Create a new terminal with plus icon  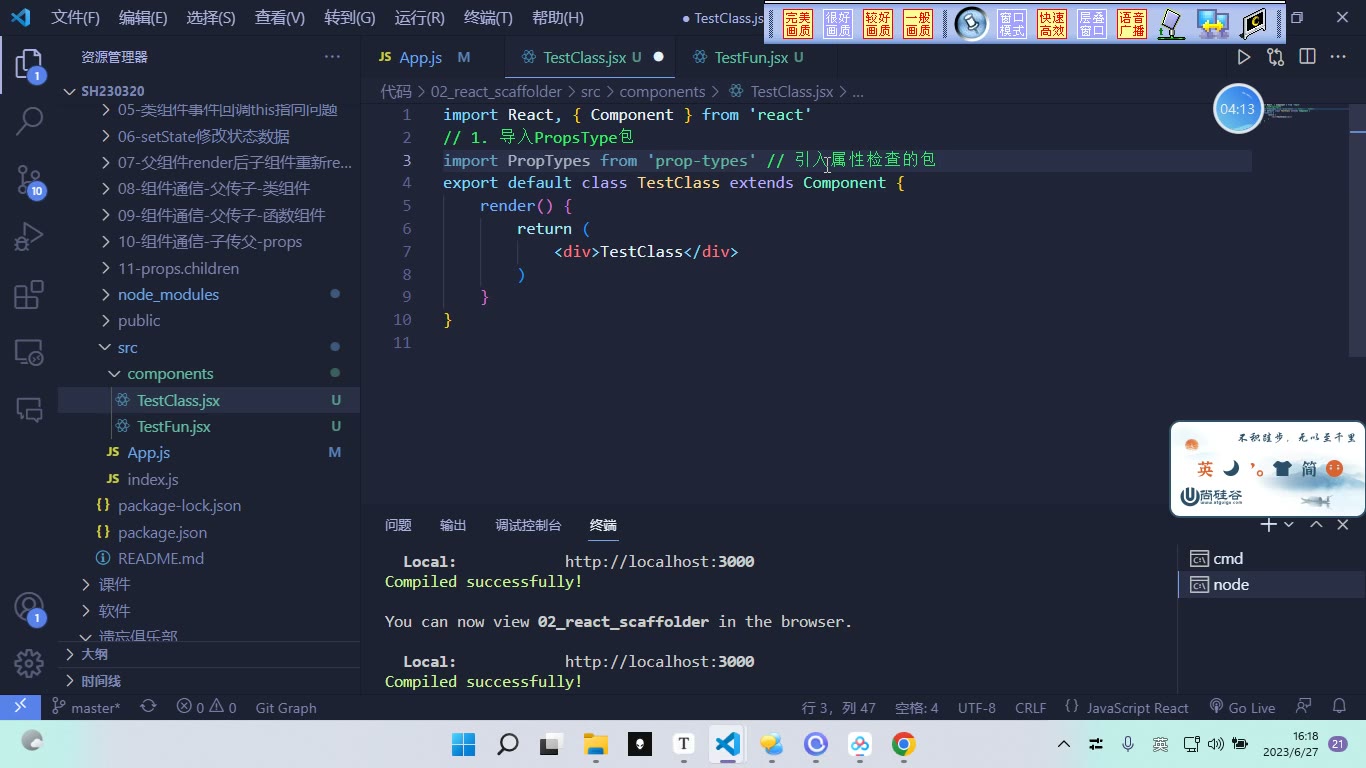click(x=1268, y=525)
